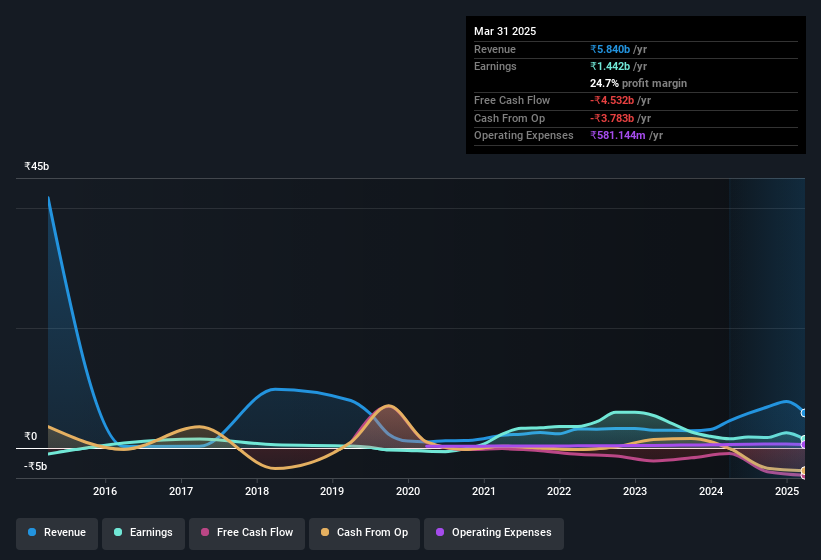Click the Cash From Op tooltip label
The height and width of the screenshot is (560, 821).
(509, 118)
